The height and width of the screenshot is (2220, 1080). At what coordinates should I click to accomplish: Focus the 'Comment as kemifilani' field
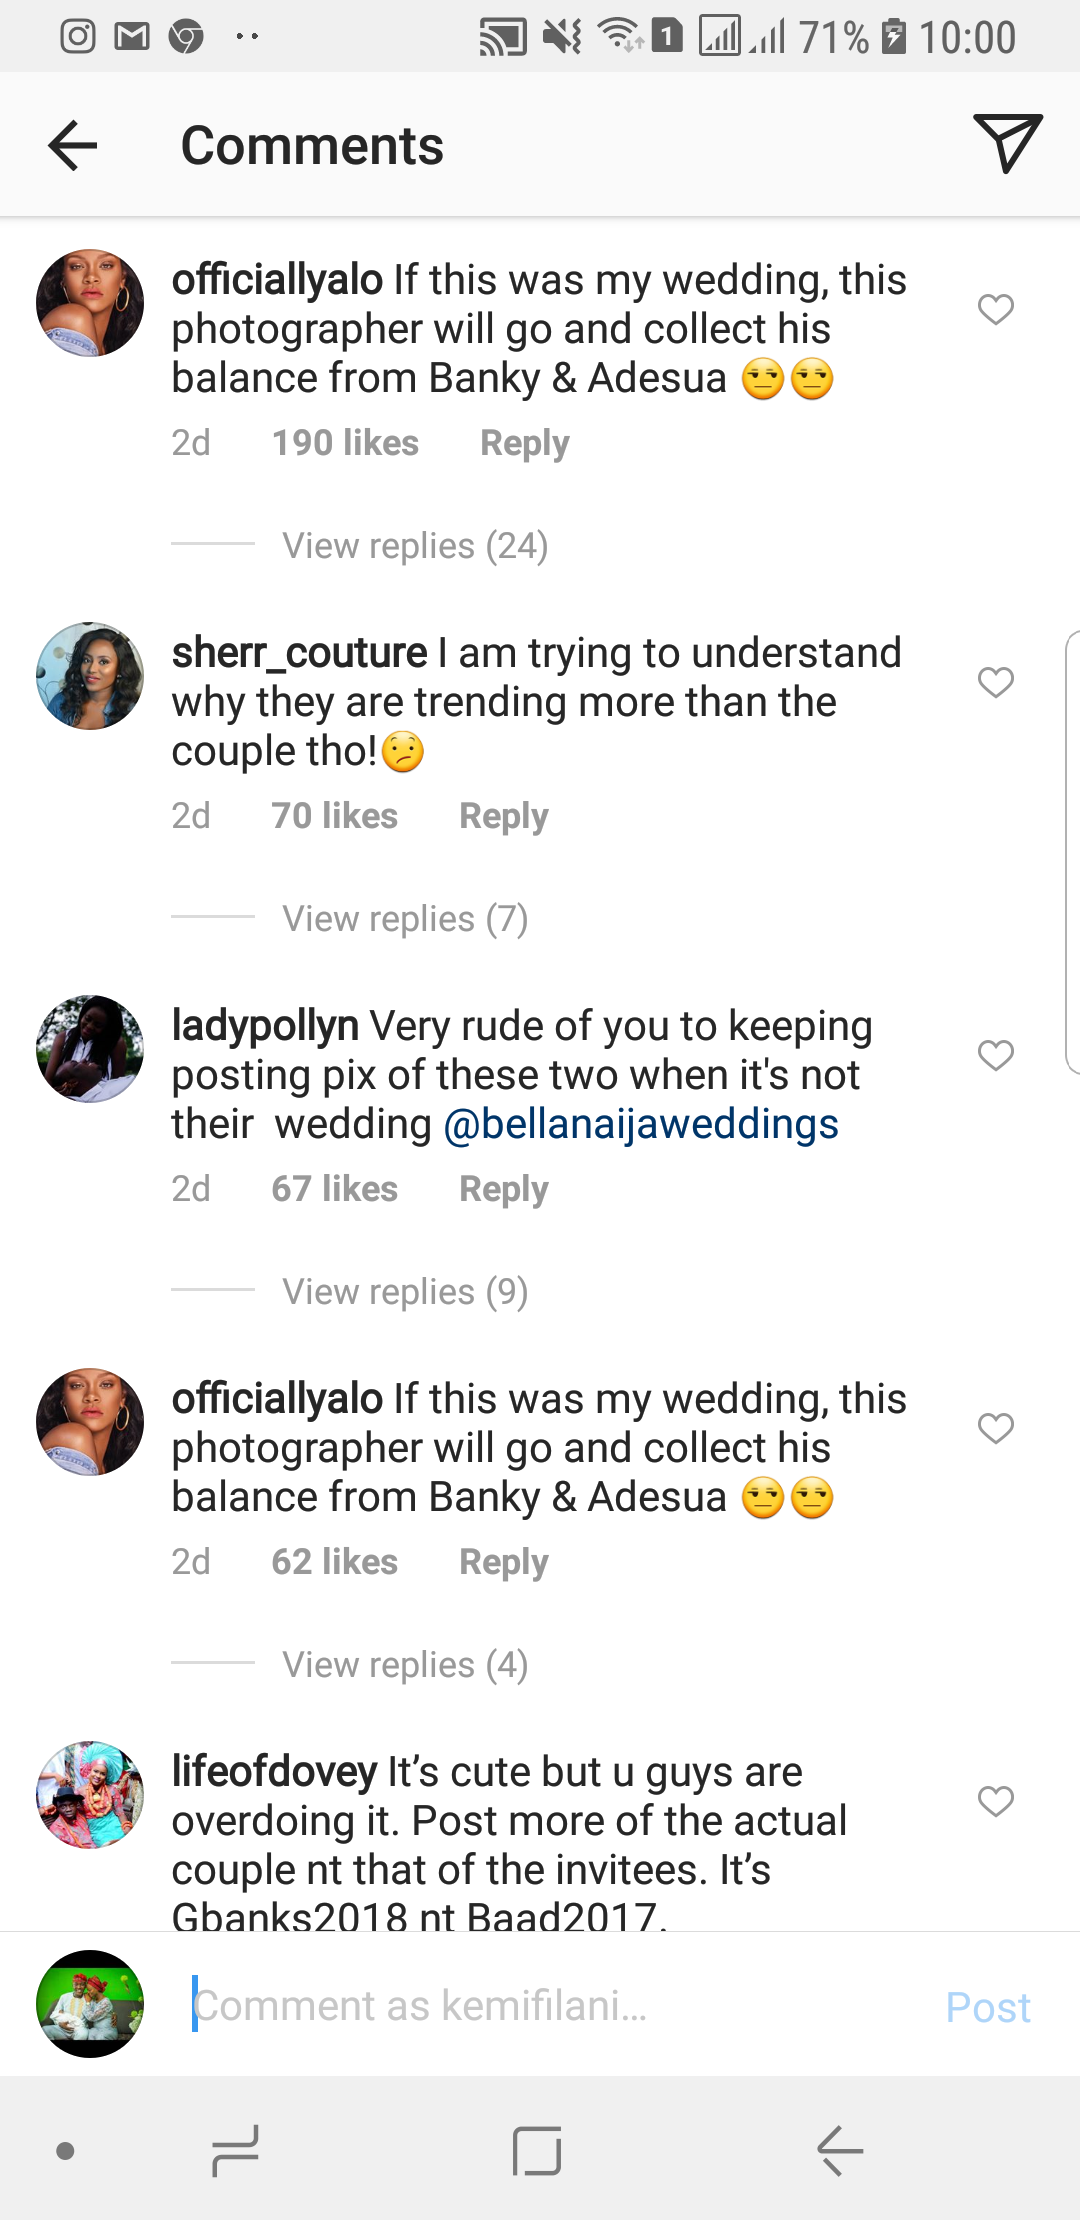click(x=540, y=2006)
